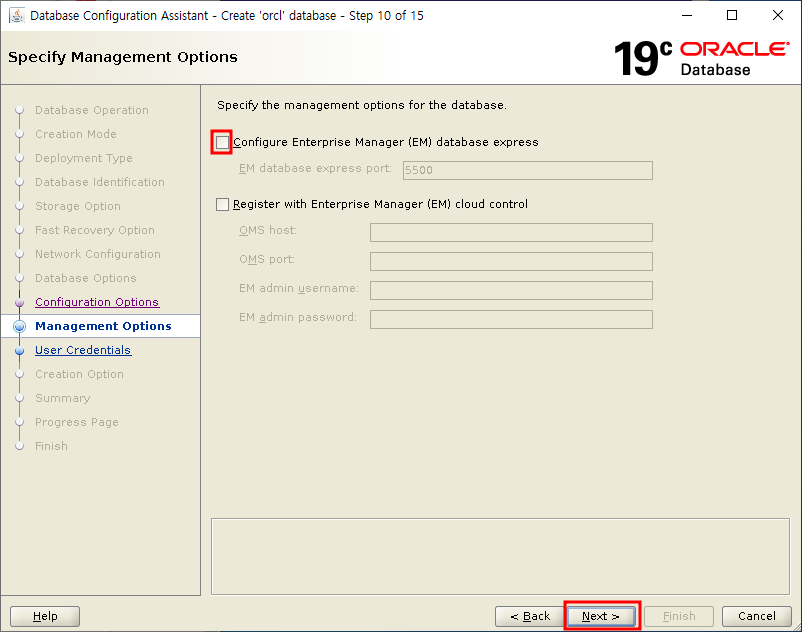Cancel the database creation wizard
Image resolution: width=802 pixels, height=632 pixels.
(x=756, y=616)
